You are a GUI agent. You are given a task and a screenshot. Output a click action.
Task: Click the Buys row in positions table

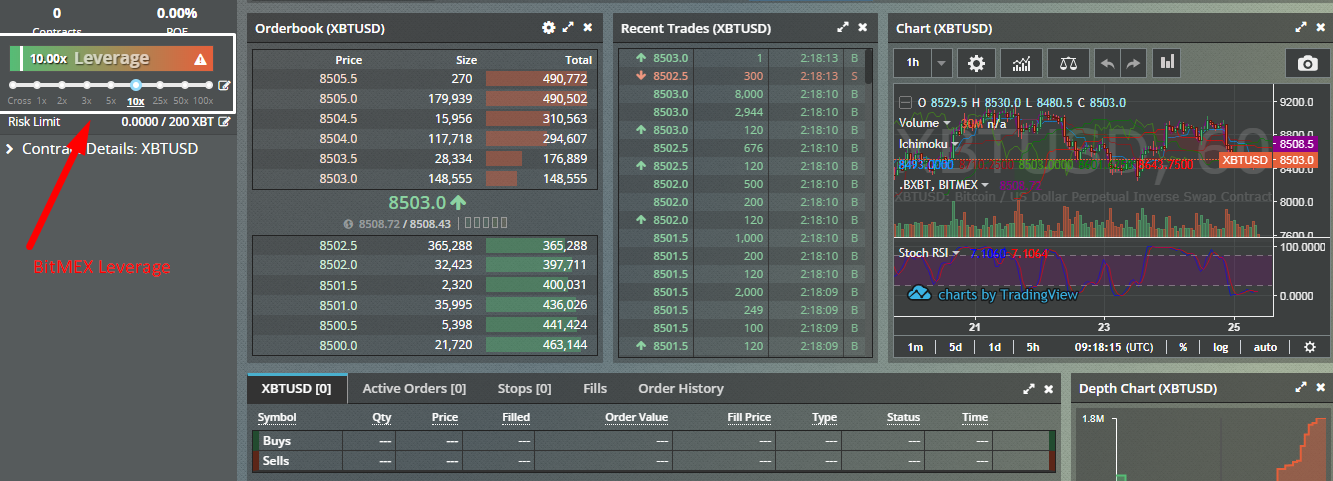[654, 441]
